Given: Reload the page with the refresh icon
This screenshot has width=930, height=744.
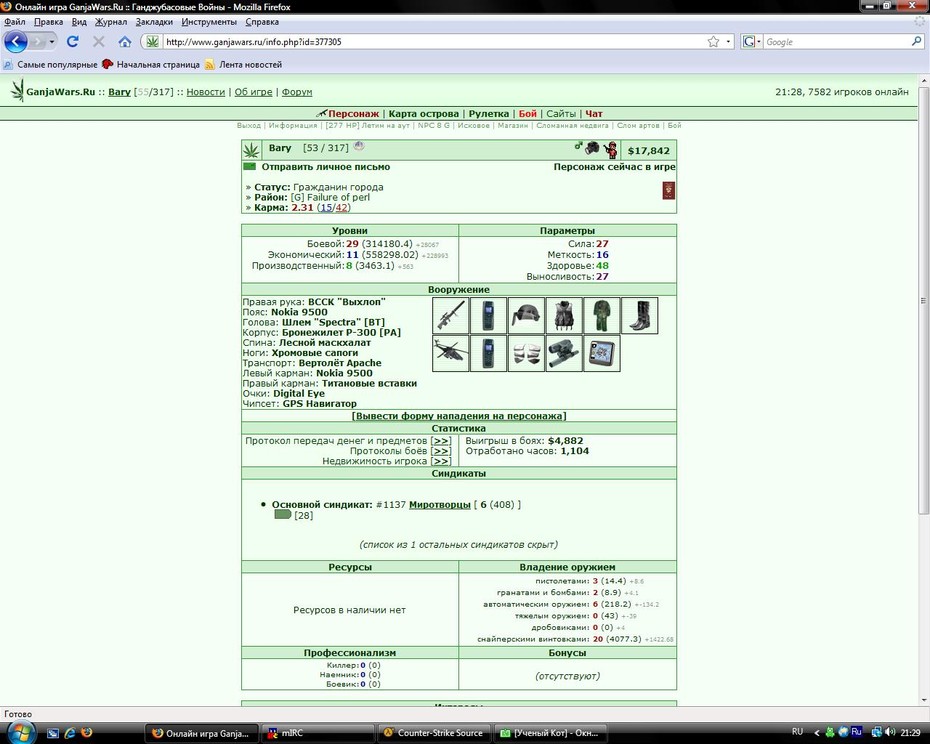Looking at the screenshot, I should pyautogui.click(x=72, y=42).
